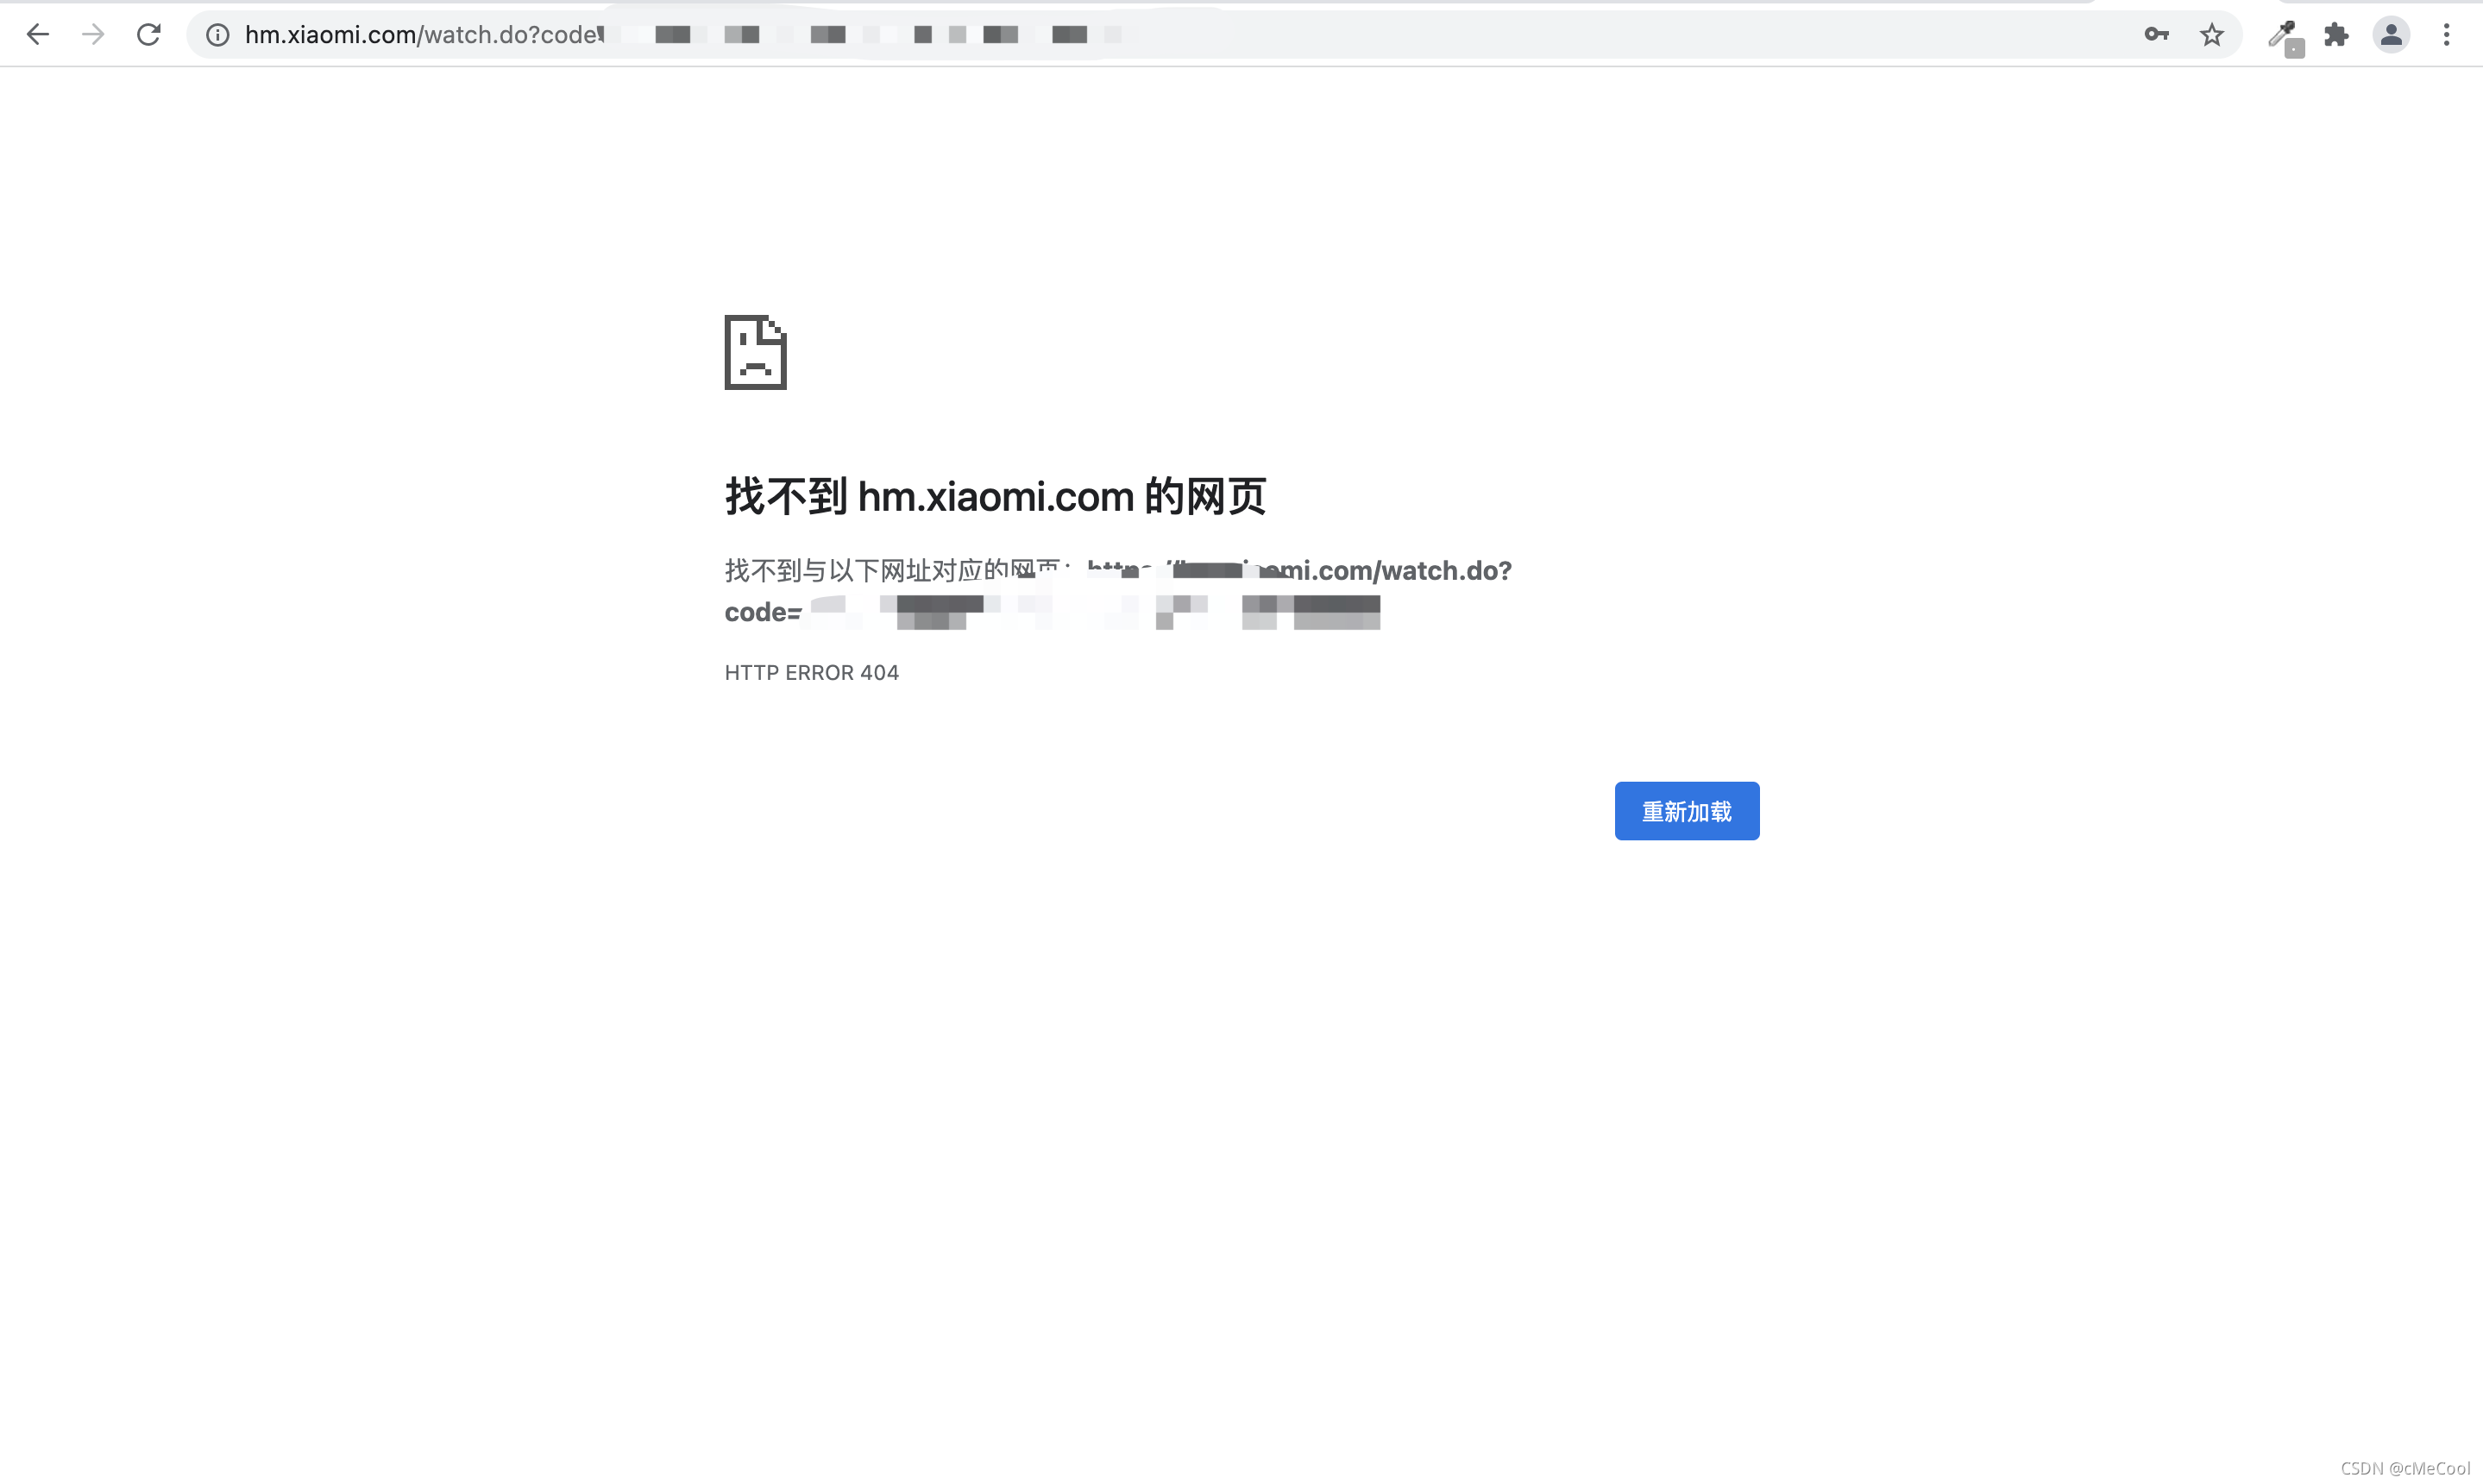Click the HTTP ERROR 404 text
This screenshot has height=1484, width=2483.
811,672
